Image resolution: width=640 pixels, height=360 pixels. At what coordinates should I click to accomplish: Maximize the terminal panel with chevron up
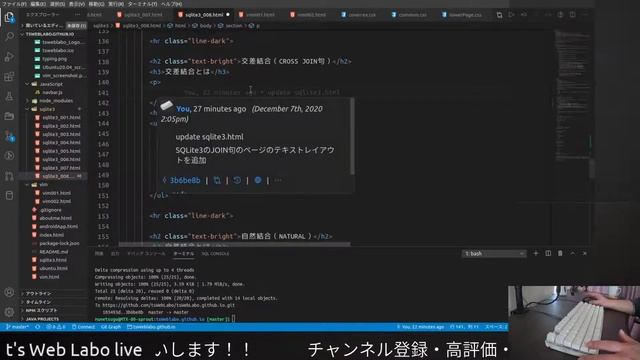pyautogui.click(x=573, y=253)
